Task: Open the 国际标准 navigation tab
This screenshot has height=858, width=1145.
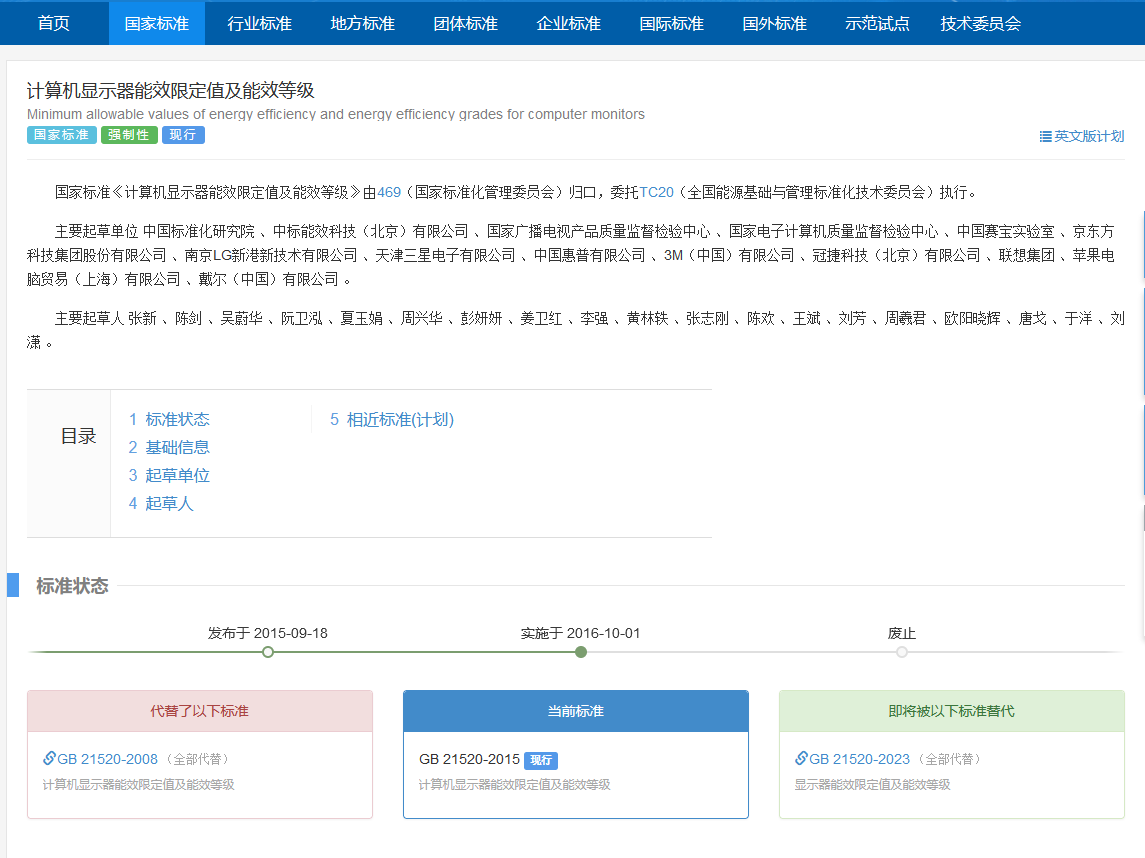Action: tap(671, 23)
